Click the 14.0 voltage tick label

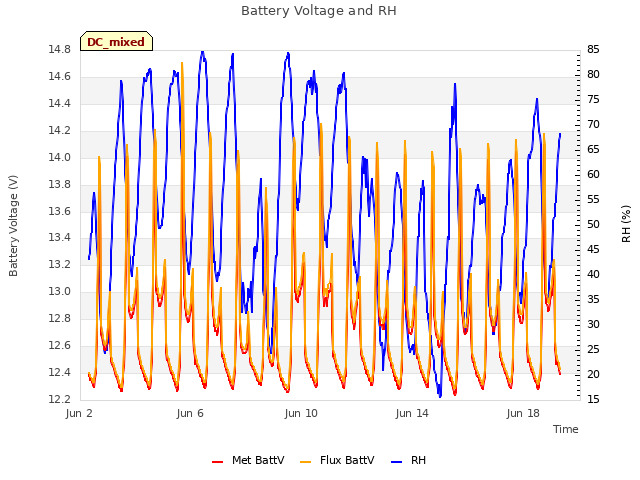[x=59, y=158]
